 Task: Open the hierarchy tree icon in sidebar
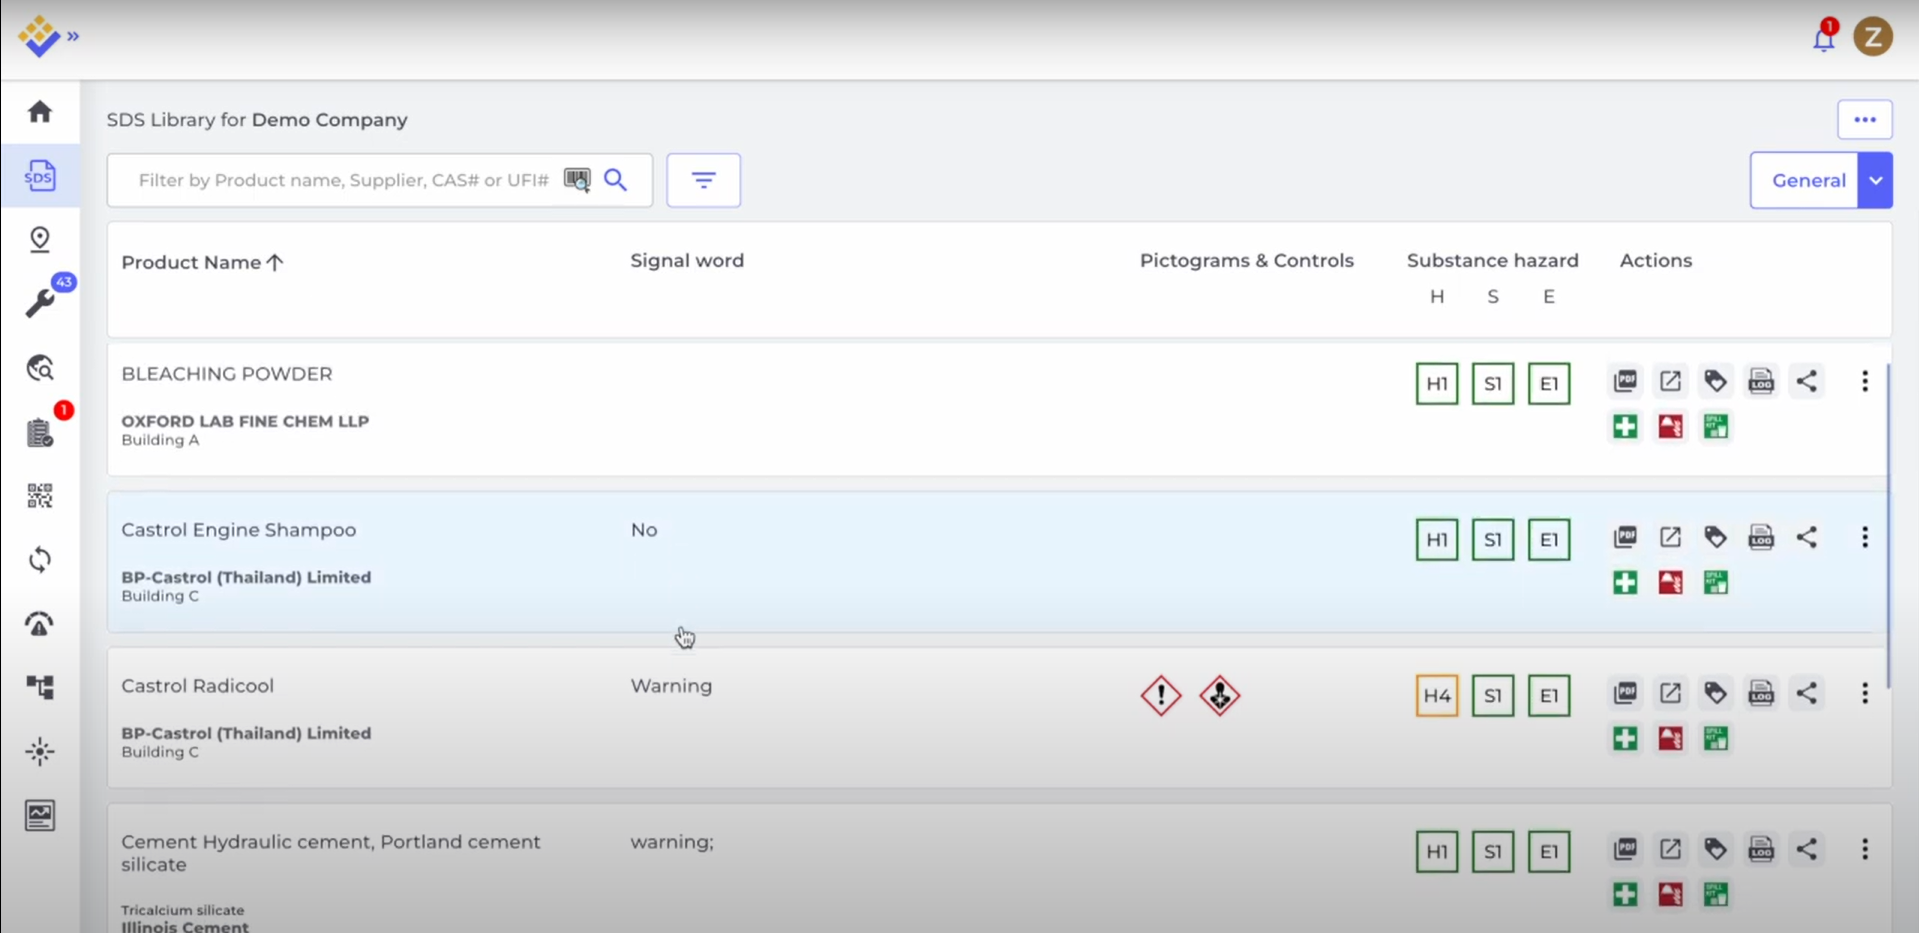coord(40,687)
